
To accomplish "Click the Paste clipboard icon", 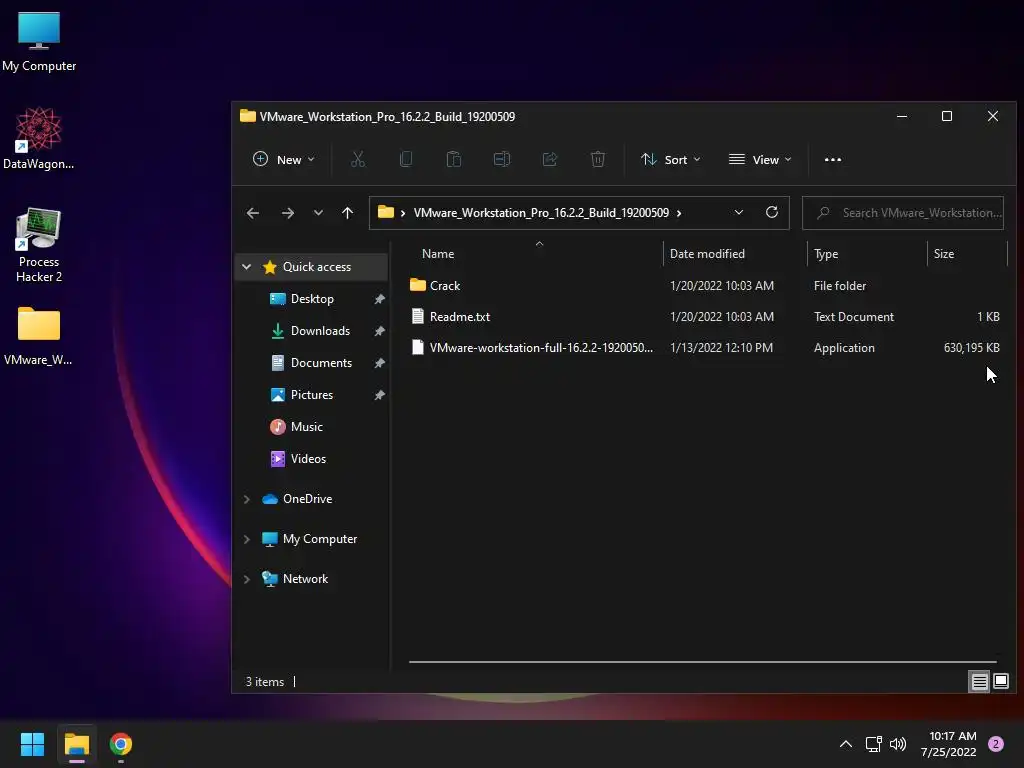I will click(x=454, y=159).
